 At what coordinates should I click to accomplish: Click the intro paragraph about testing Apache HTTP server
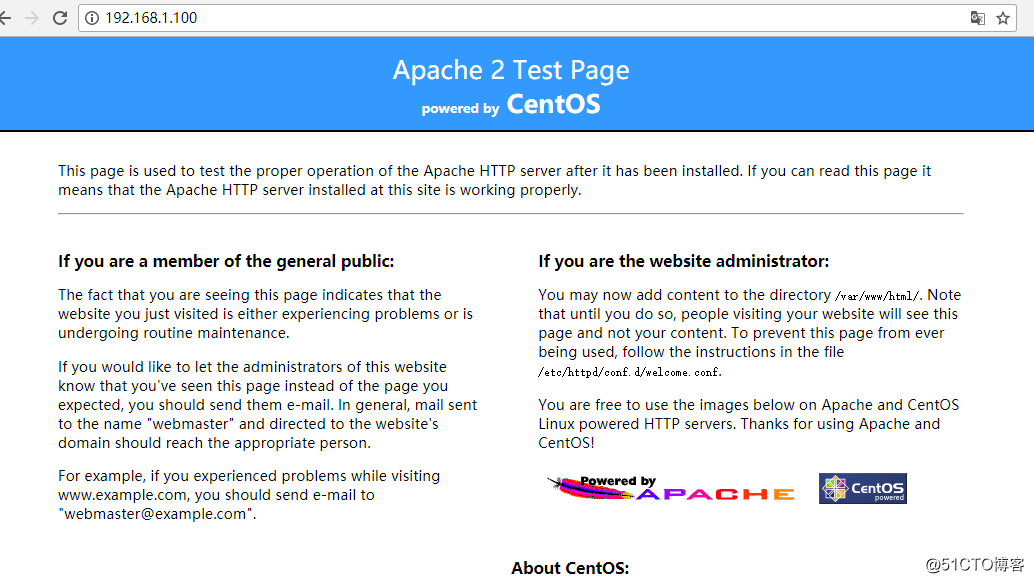(495, 180)
